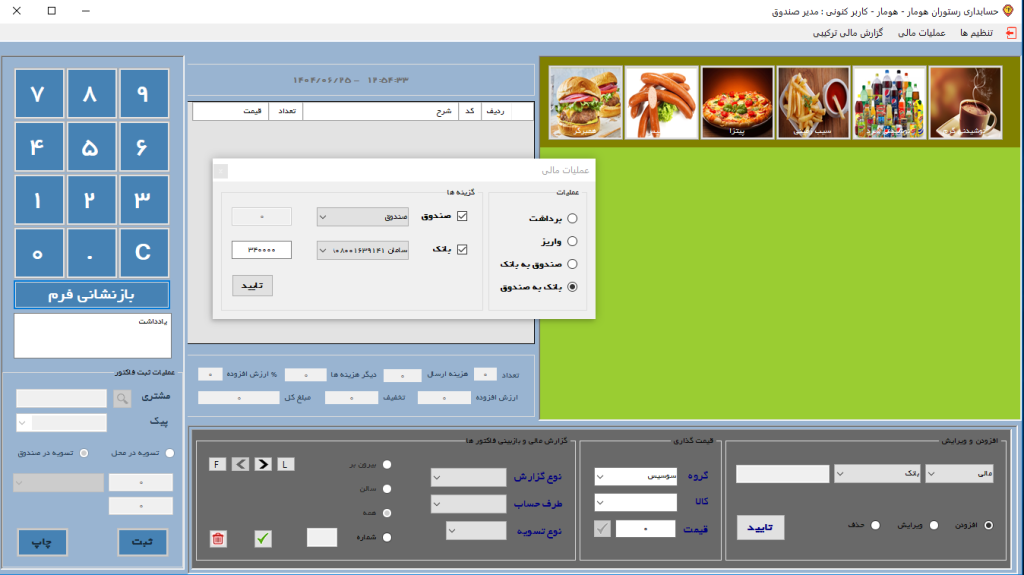1024x575 pixels.
Task: Open the pizza (پیتزا) category
Action: (x=737, y=102)
